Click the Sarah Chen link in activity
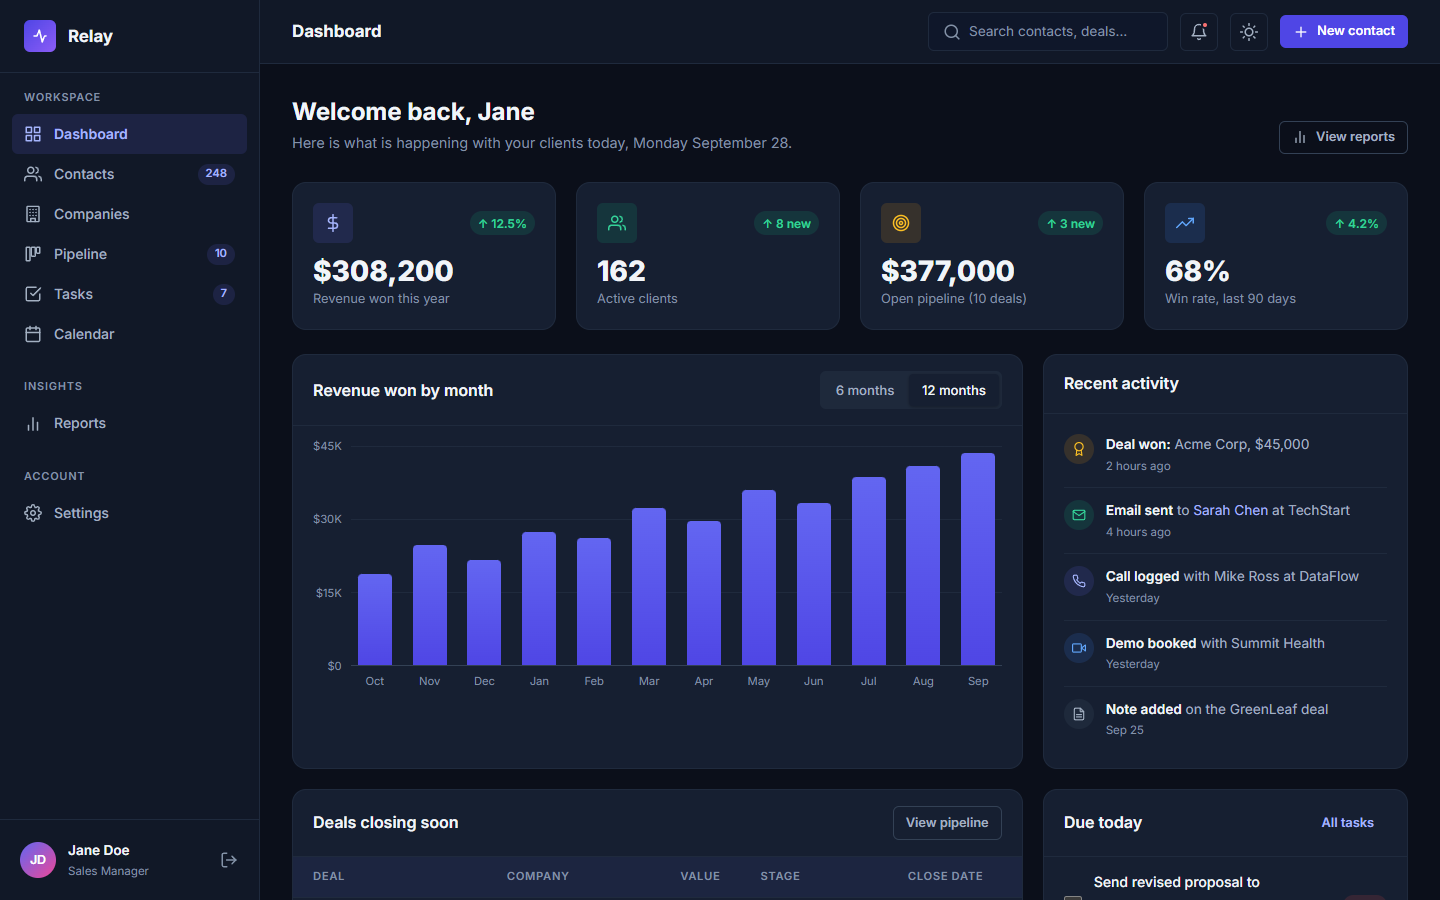The width and height of the screenshot is (1440, 900). [x=1230, y=510]
